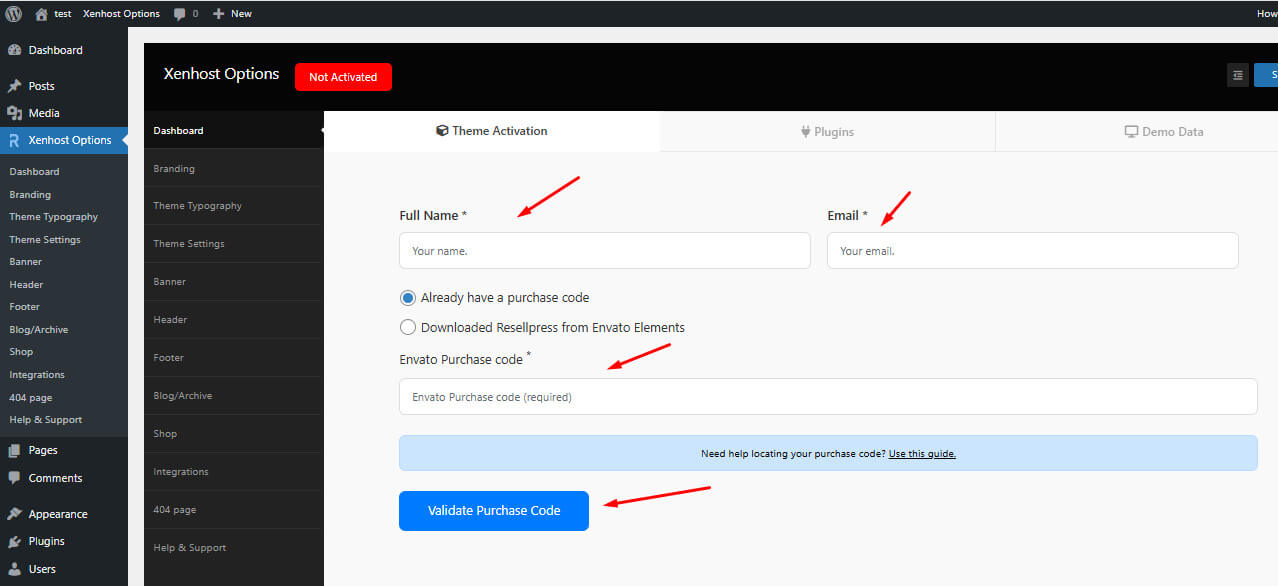Select Dashboard in the dark options panel
This screenshot has width=1278, height=586.
click(233, 130)
